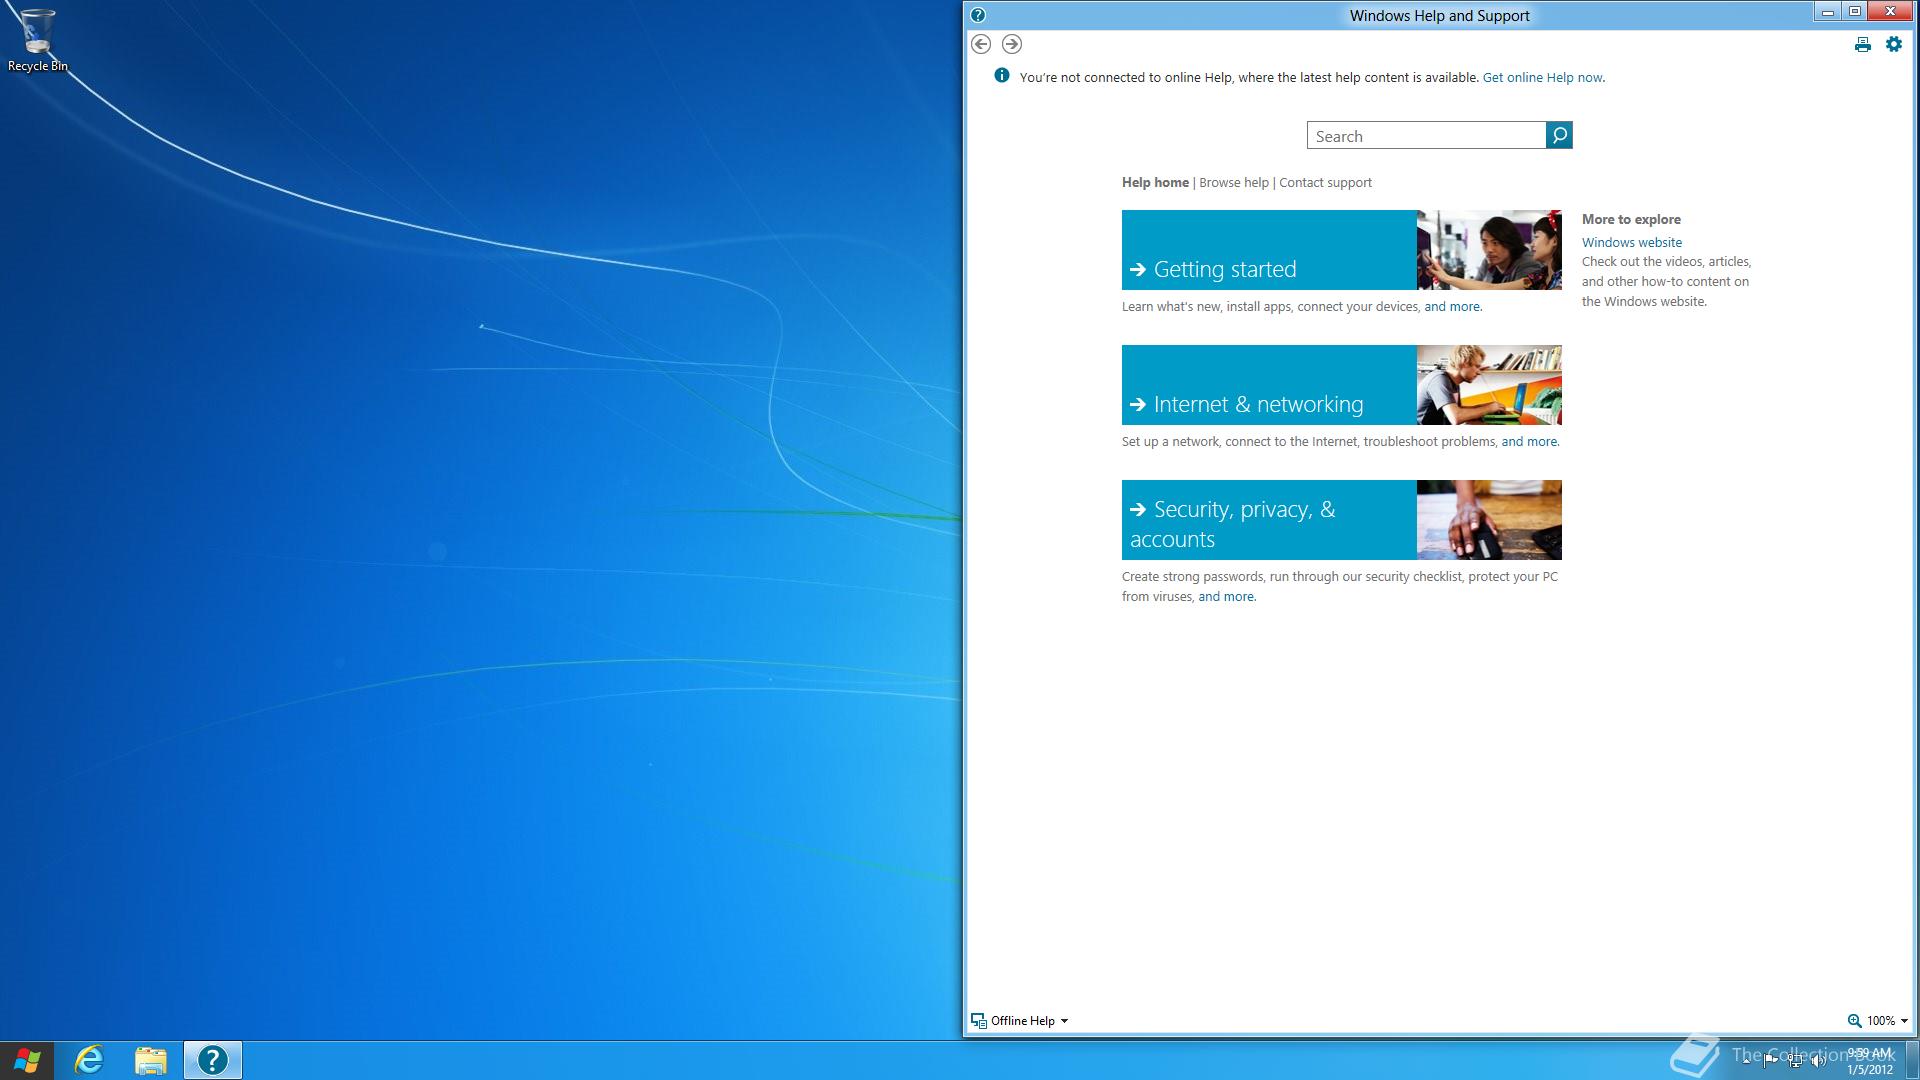Open Help settings gear
This screenshot has height=1080, width=1920.
(x=1894, y=44)
